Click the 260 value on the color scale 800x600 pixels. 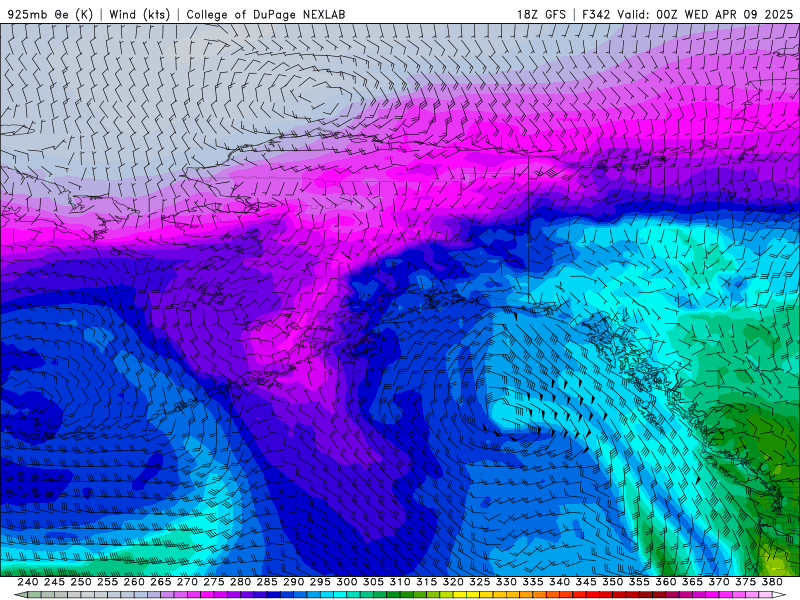[x=134, y=582]
